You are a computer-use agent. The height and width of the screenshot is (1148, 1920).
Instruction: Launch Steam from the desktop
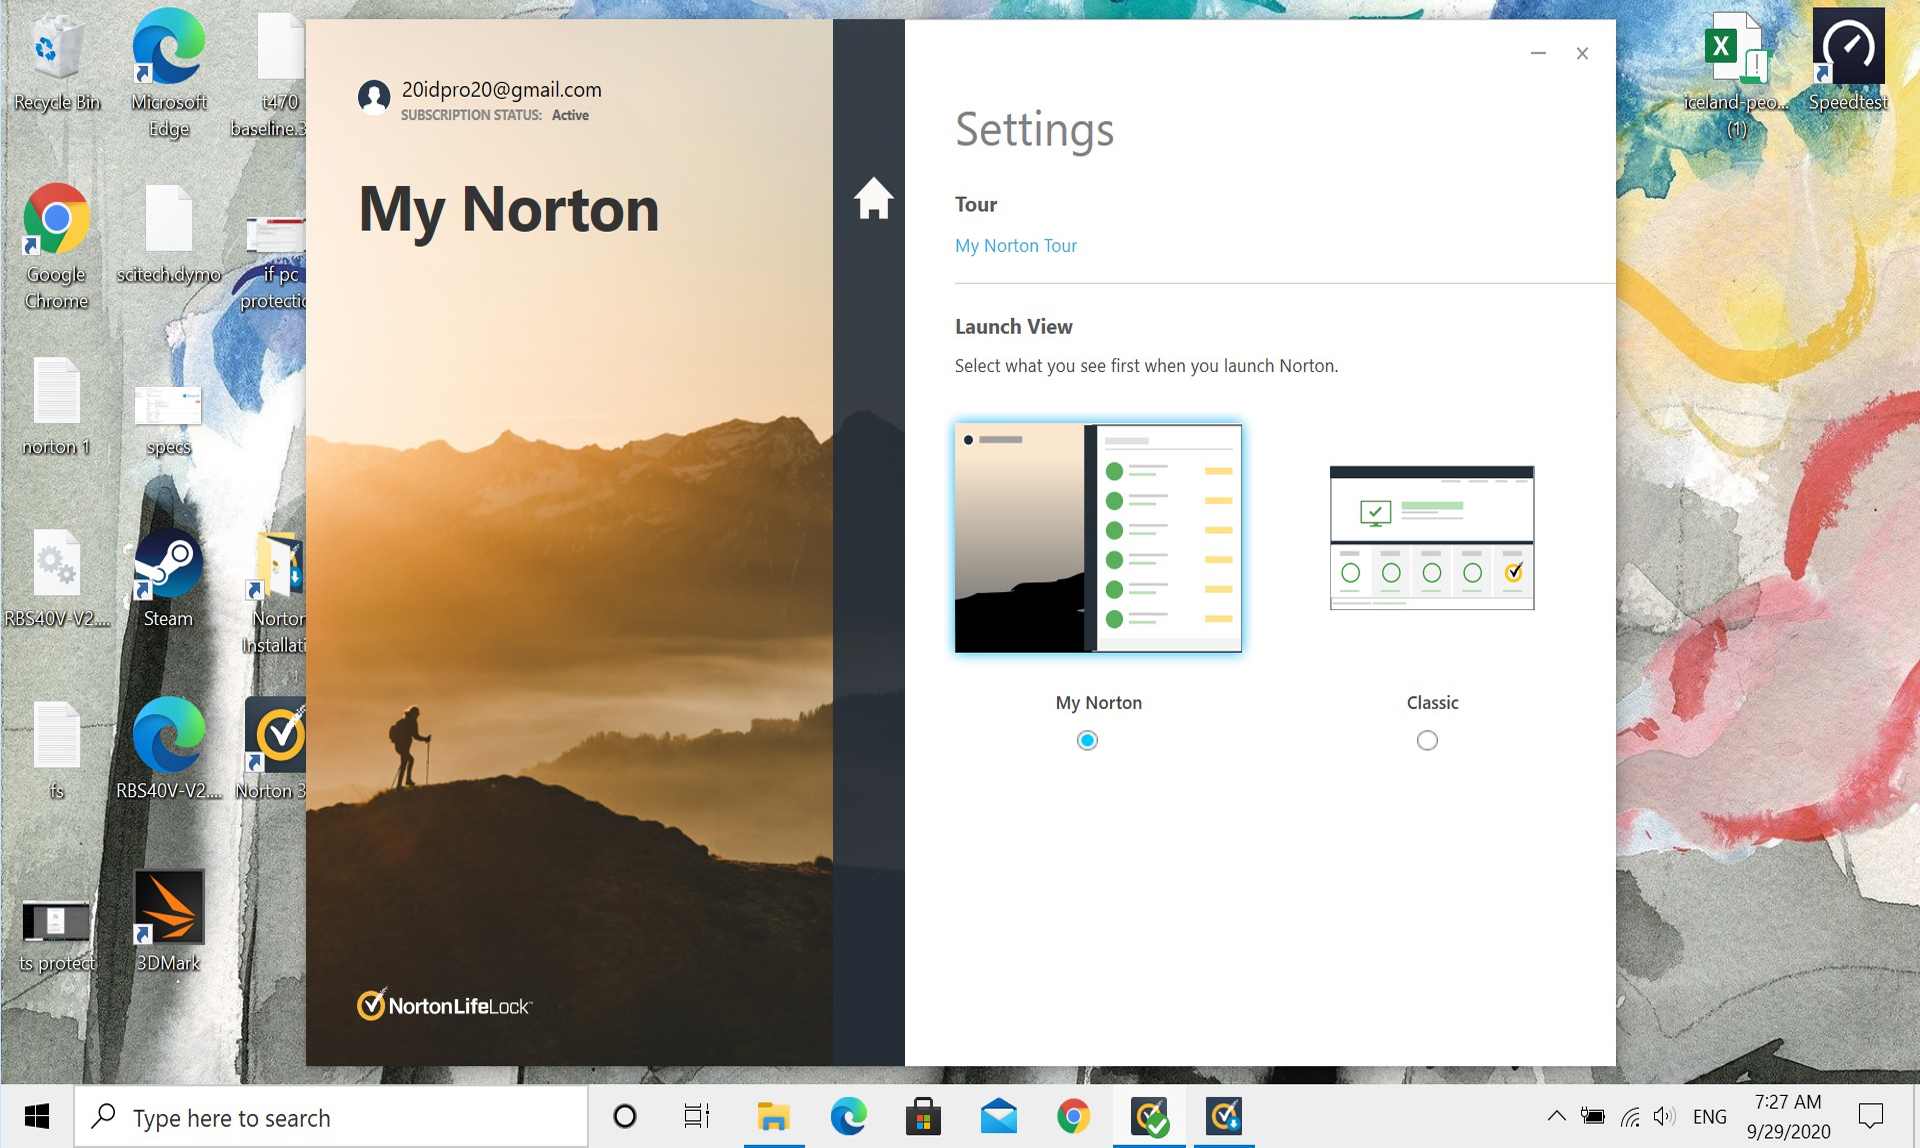(169, 580)
